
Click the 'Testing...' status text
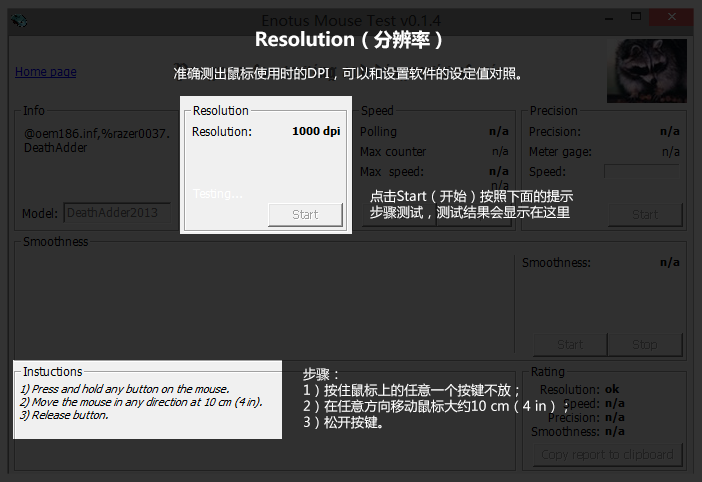click(x=218, y=194)
